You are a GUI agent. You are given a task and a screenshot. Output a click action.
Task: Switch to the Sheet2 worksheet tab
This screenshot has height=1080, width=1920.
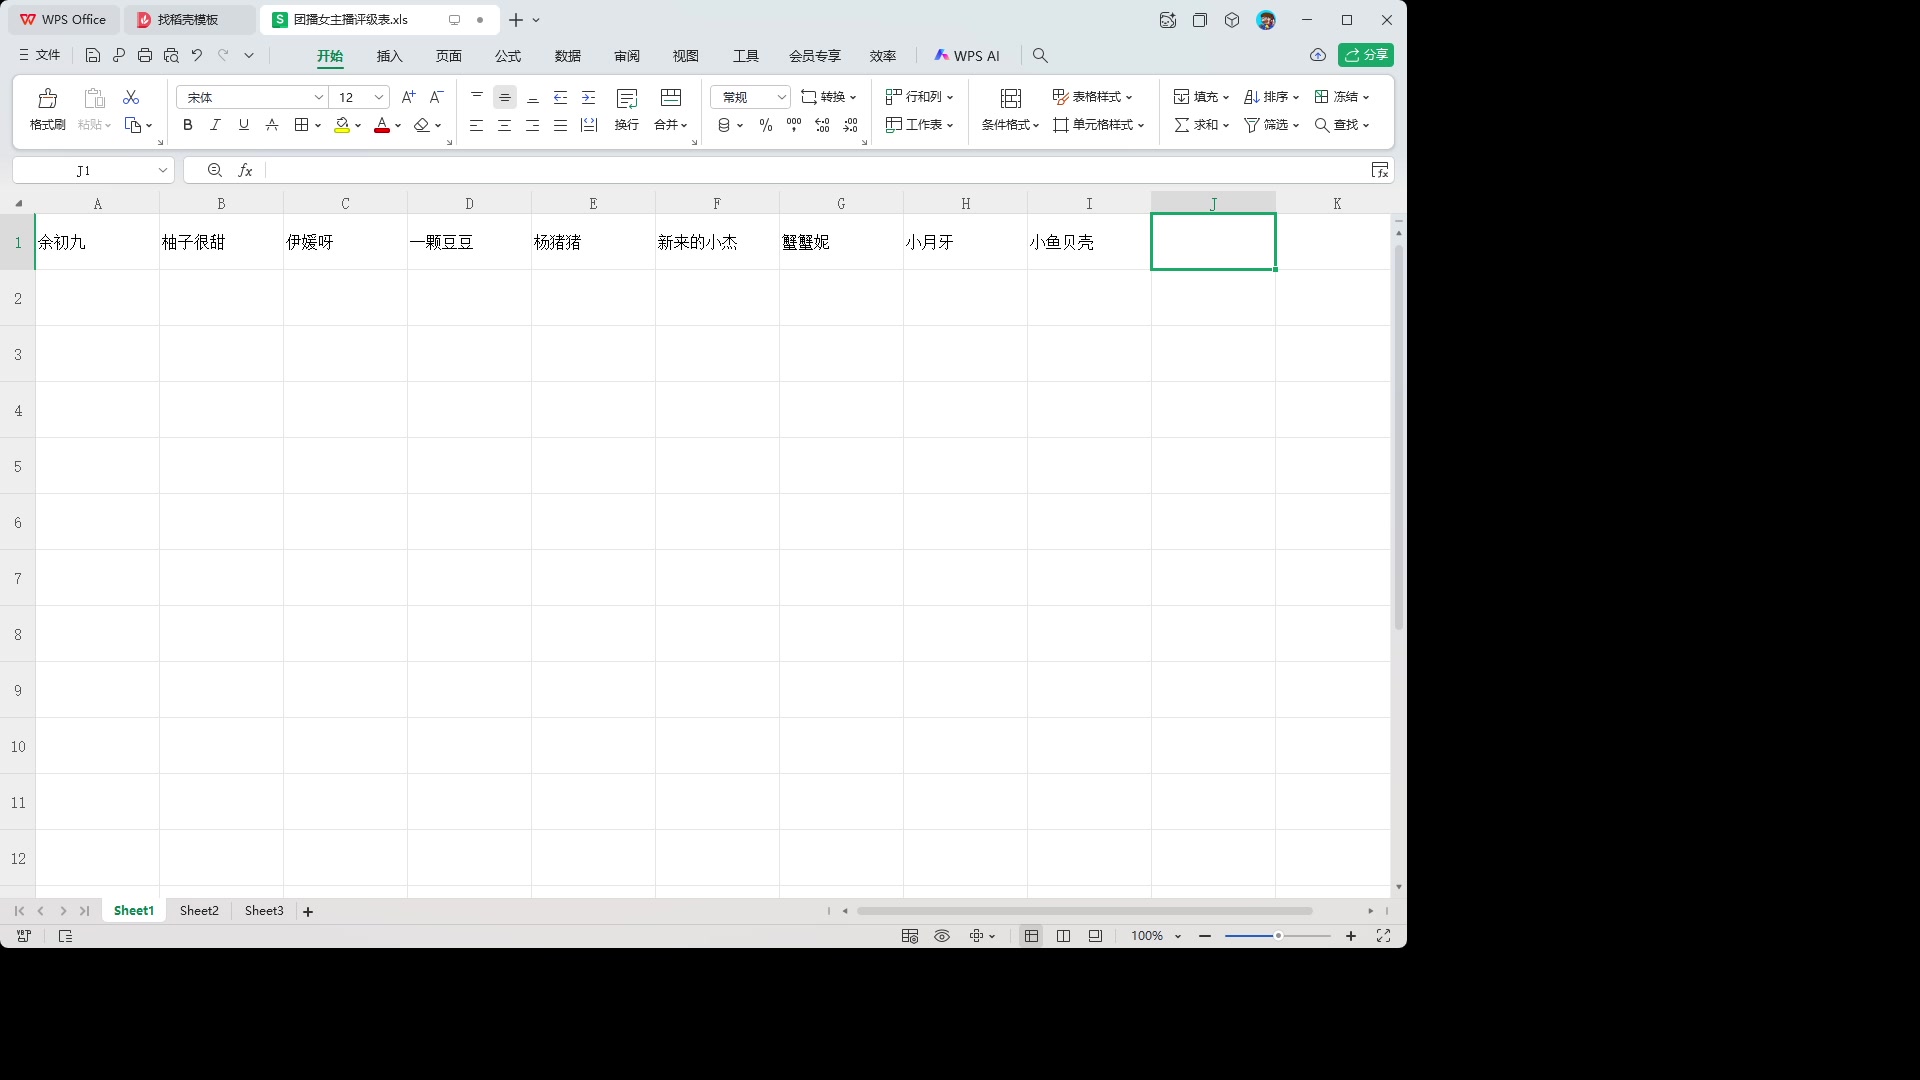198,910
